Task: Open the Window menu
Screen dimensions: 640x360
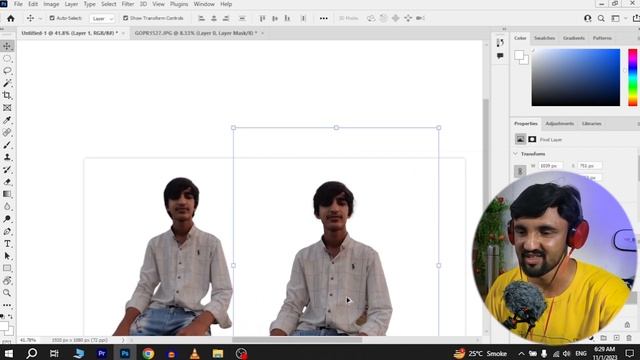Action: click(x=204, y=4)
